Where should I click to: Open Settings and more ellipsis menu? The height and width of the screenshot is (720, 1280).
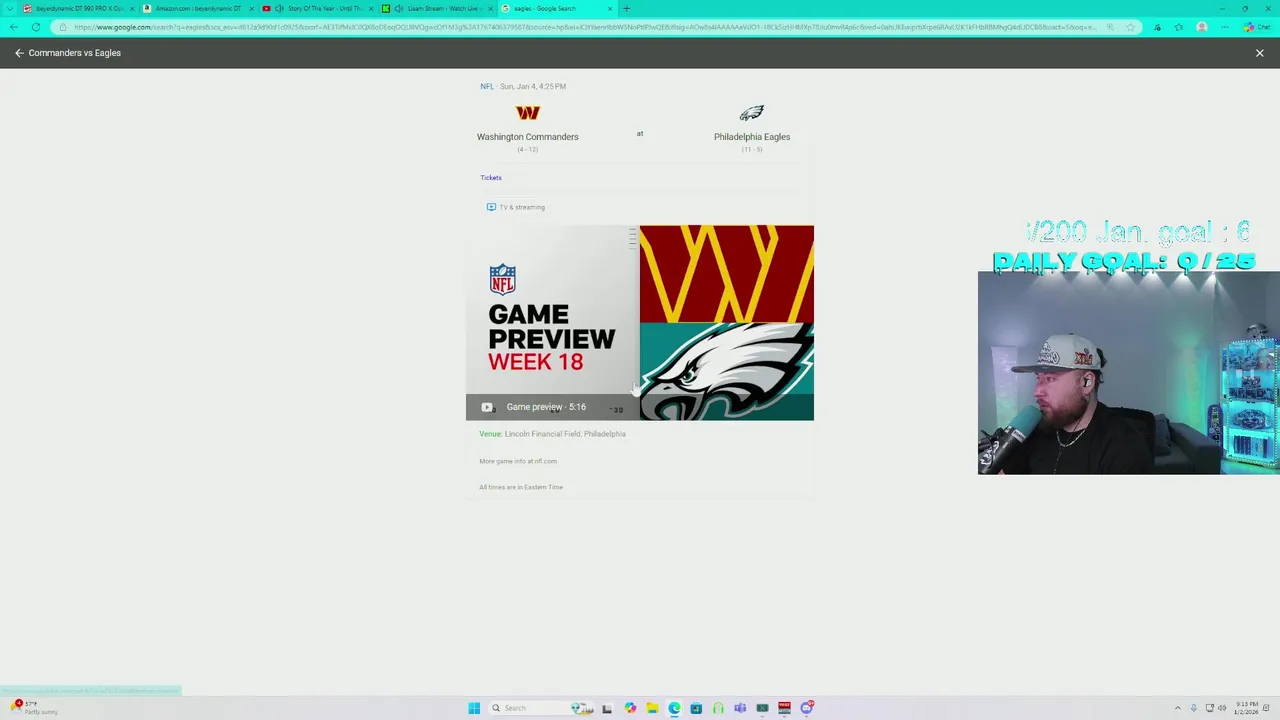point(1225,27)
